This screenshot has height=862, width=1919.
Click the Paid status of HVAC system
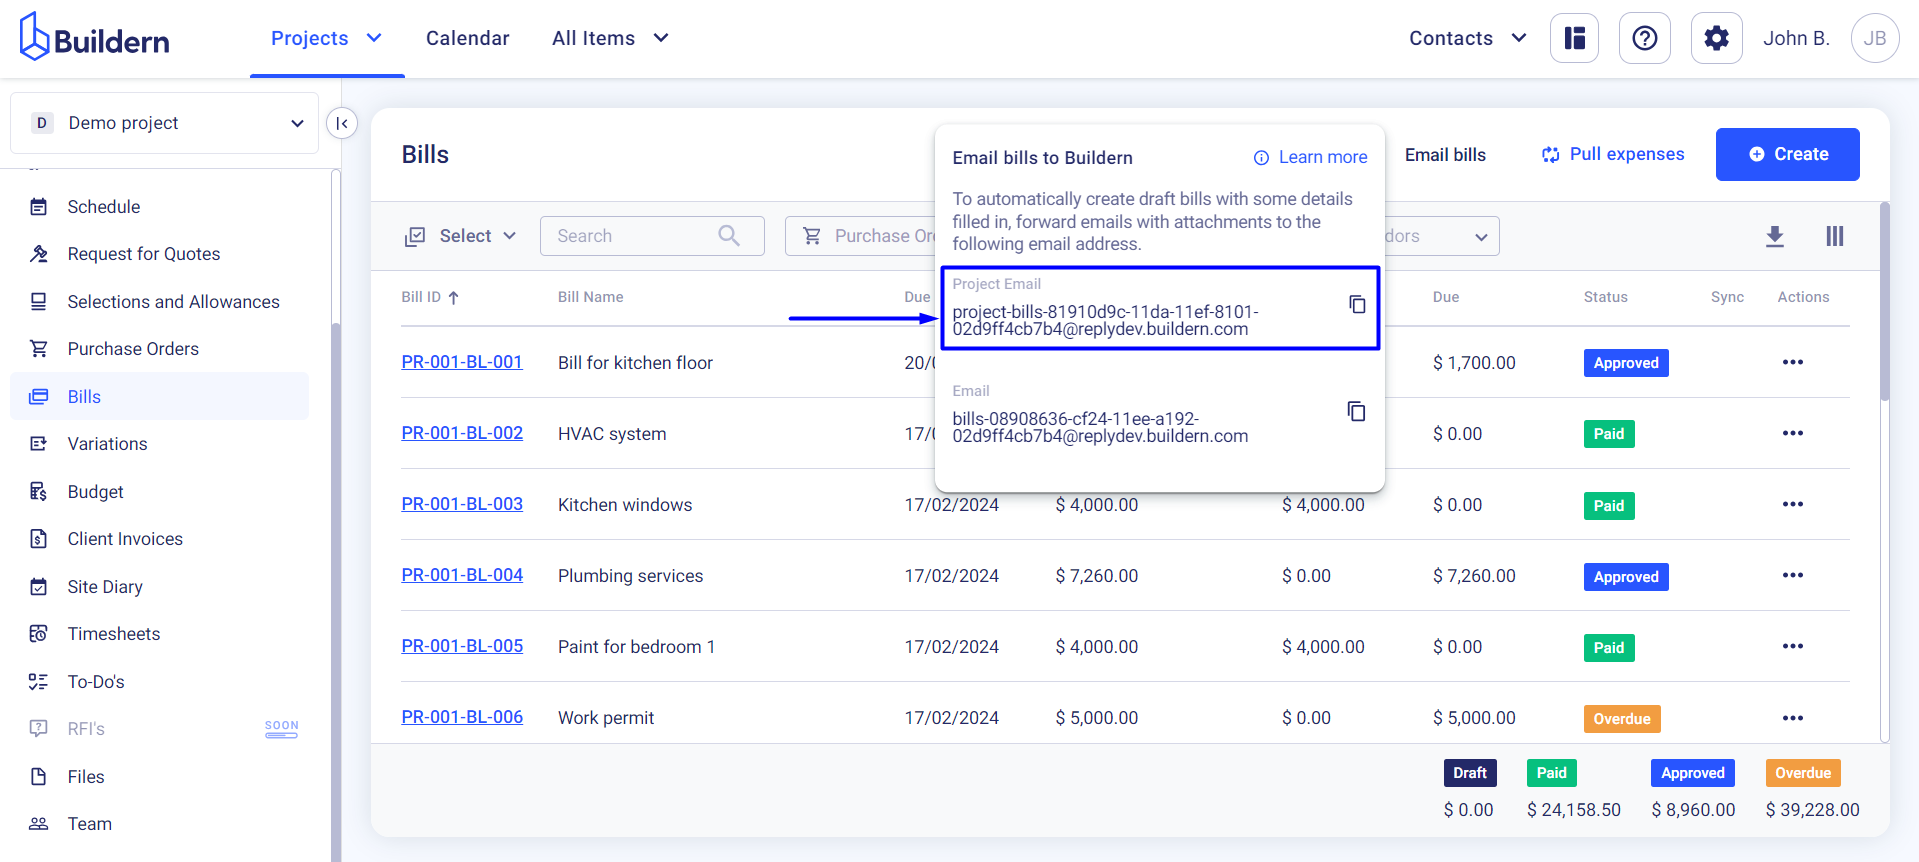(1609, 434)
